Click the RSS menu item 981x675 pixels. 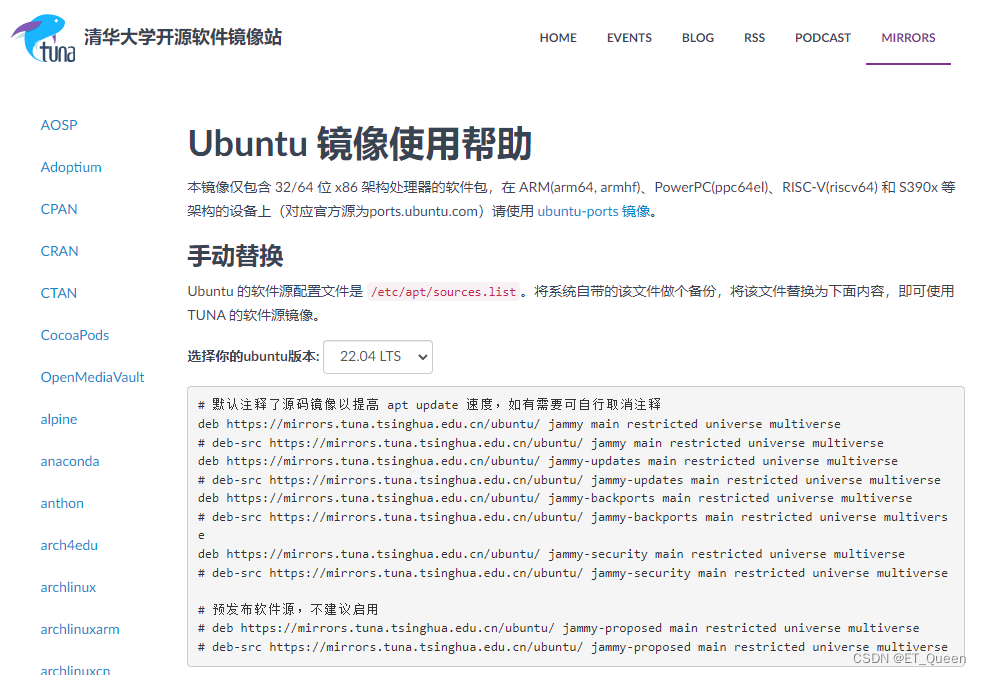[x=754, y=37]
